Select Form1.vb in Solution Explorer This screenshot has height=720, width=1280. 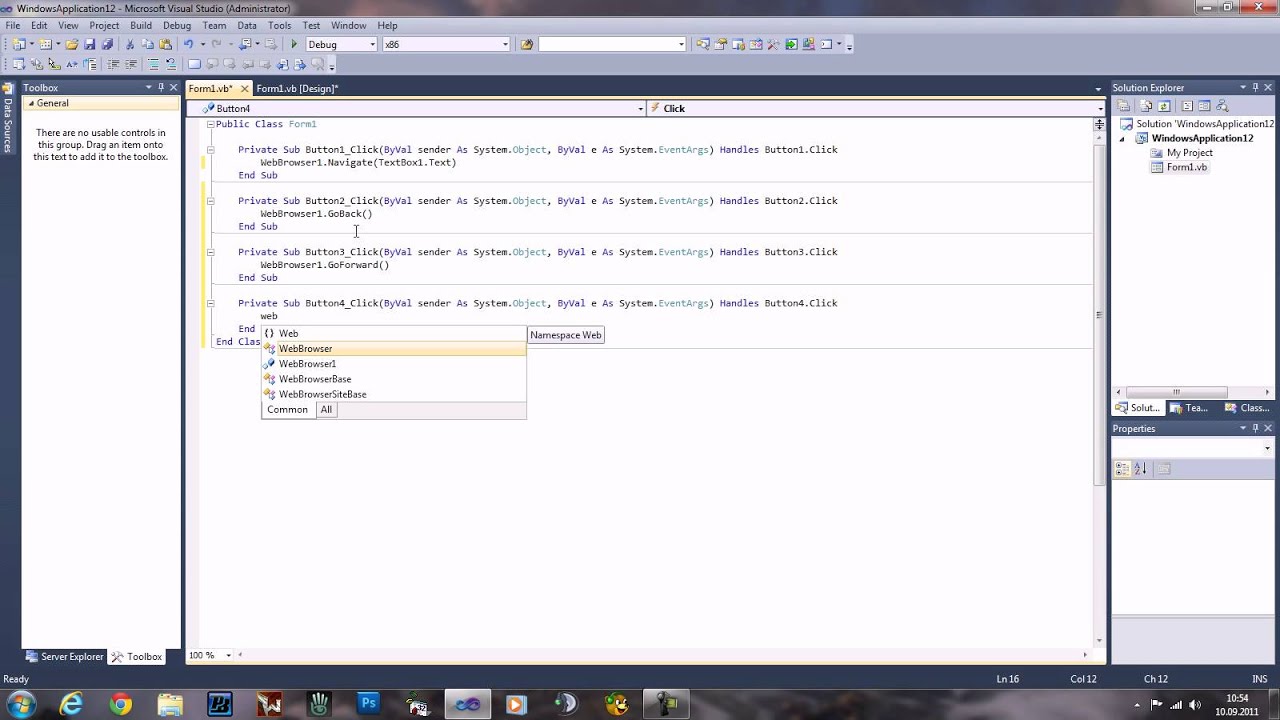coord(1186,167)
